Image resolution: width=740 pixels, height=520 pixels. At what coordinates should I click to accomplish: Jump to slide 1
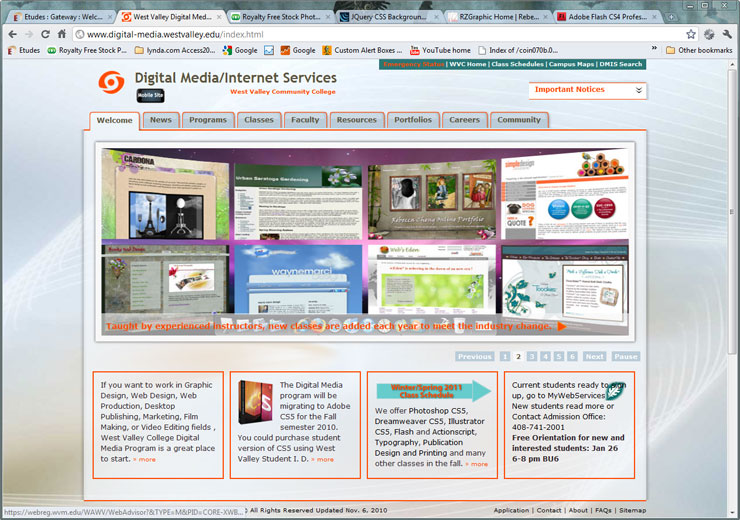coord(505,357)
